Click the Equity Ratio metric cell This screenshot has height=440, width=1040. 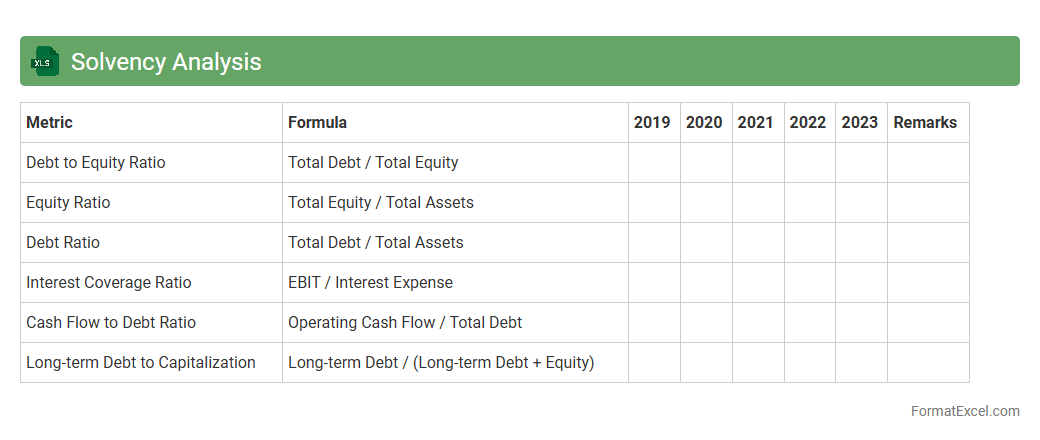click(x=68, y=203)
